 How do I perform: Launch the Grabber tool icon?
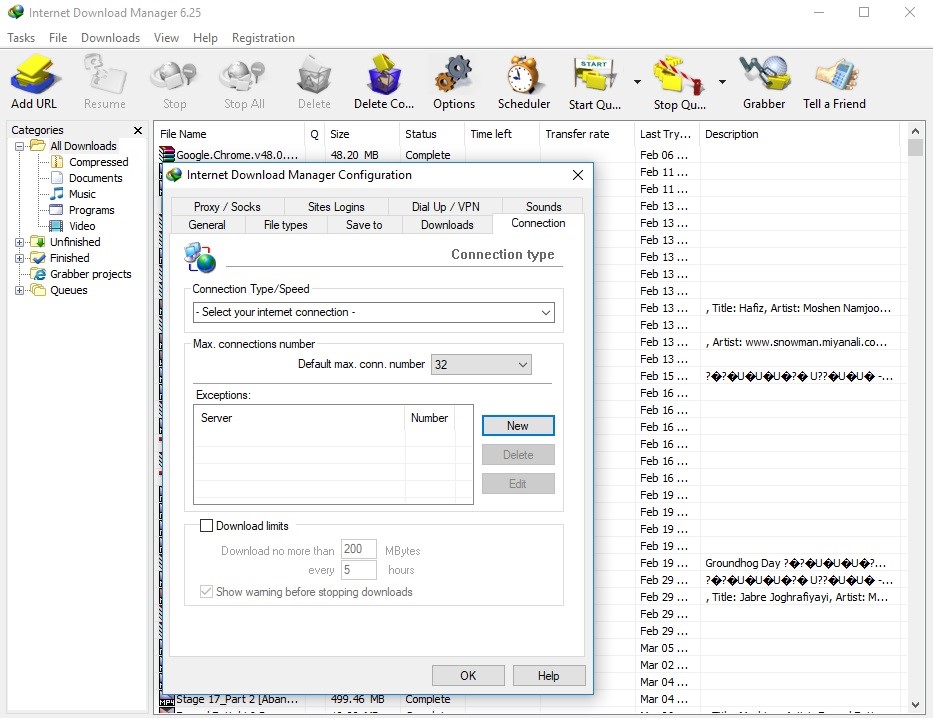[x=763, y=76]
